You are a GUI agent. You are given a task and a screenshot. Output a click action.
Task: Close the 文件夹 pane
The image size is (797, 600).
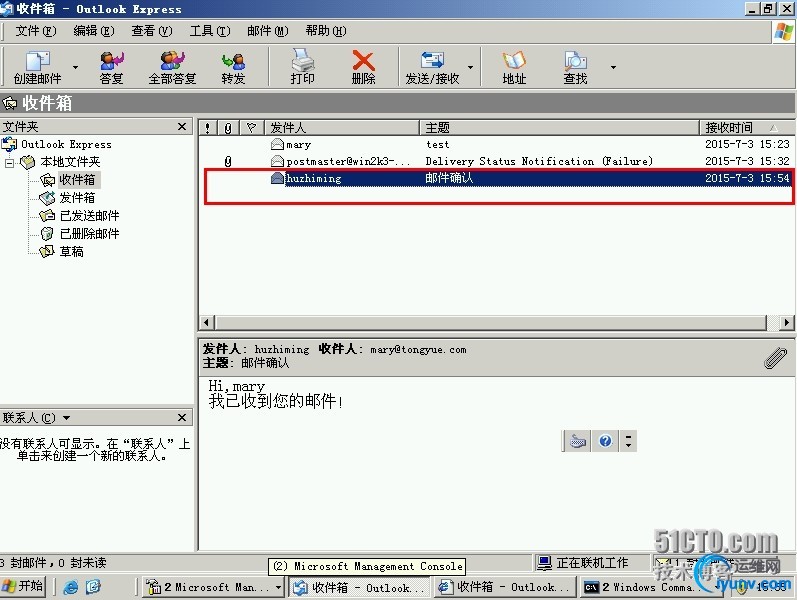point(181,127)
